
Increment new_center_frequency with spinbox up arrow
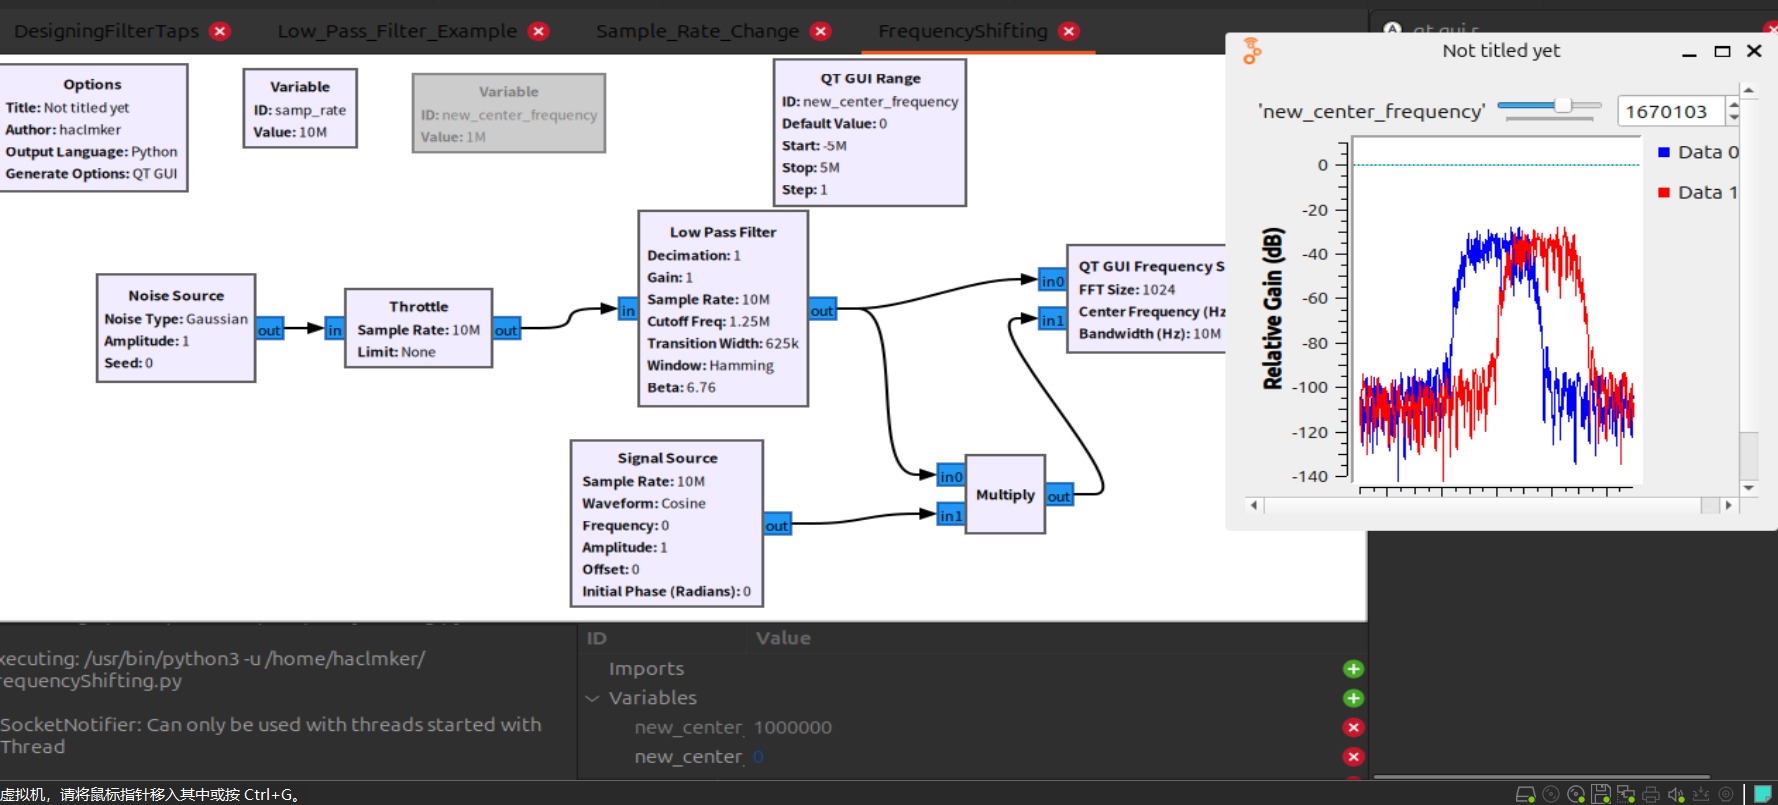click(x=1734, y=104)
